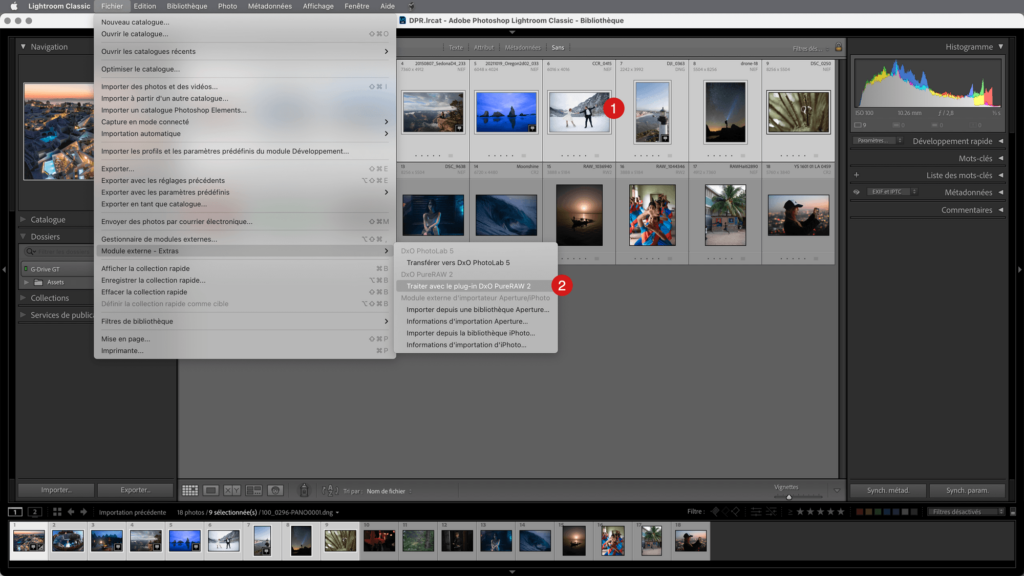Set rating filter to five stars
Image resolution: width=1024 pixels, height=576 pixels.
tap(840, 511)
